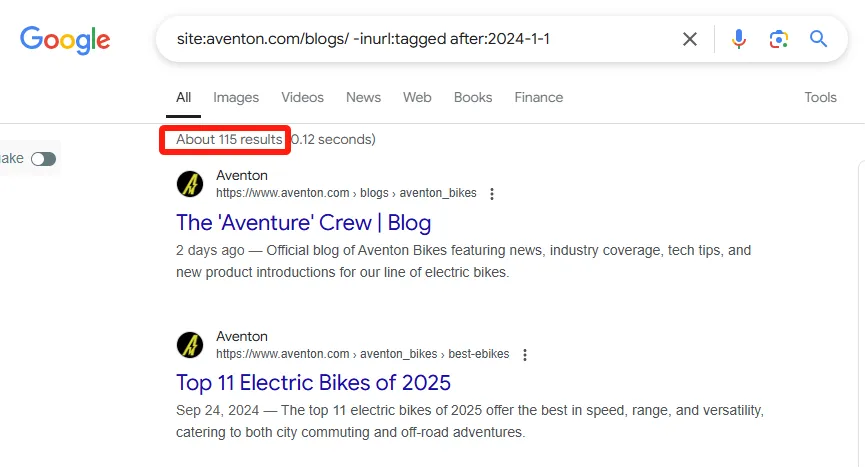The image size is (866, 468).
Task: Click the Google logo
Action: [x=65, y=40]
